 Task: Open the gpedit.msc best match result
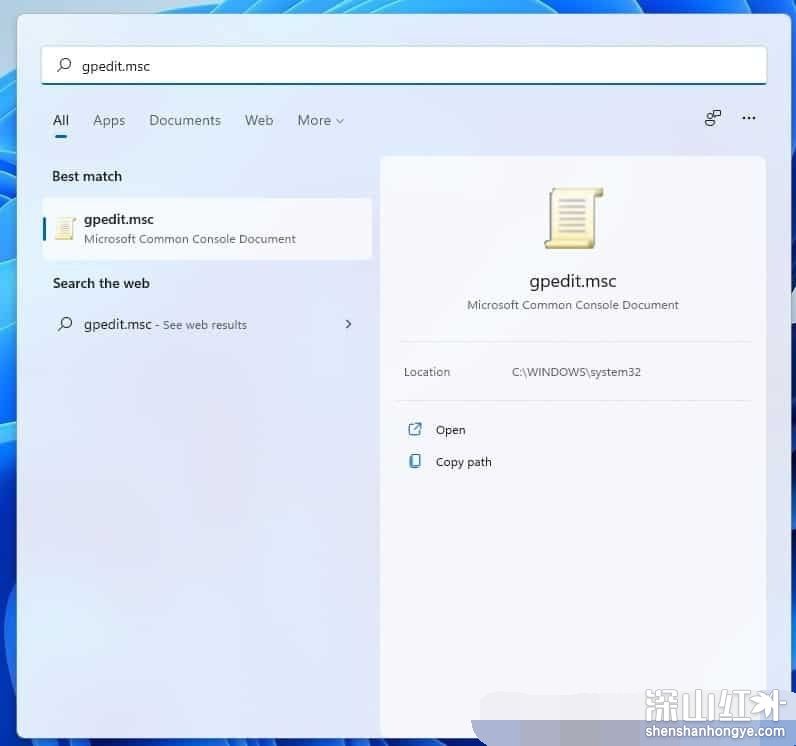click(207, 229)
